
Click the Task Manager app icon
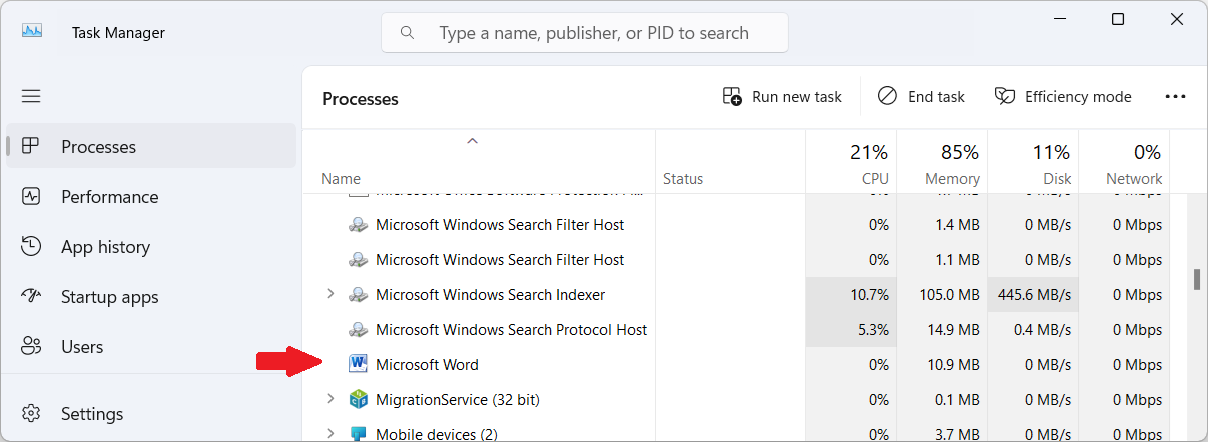32,31
